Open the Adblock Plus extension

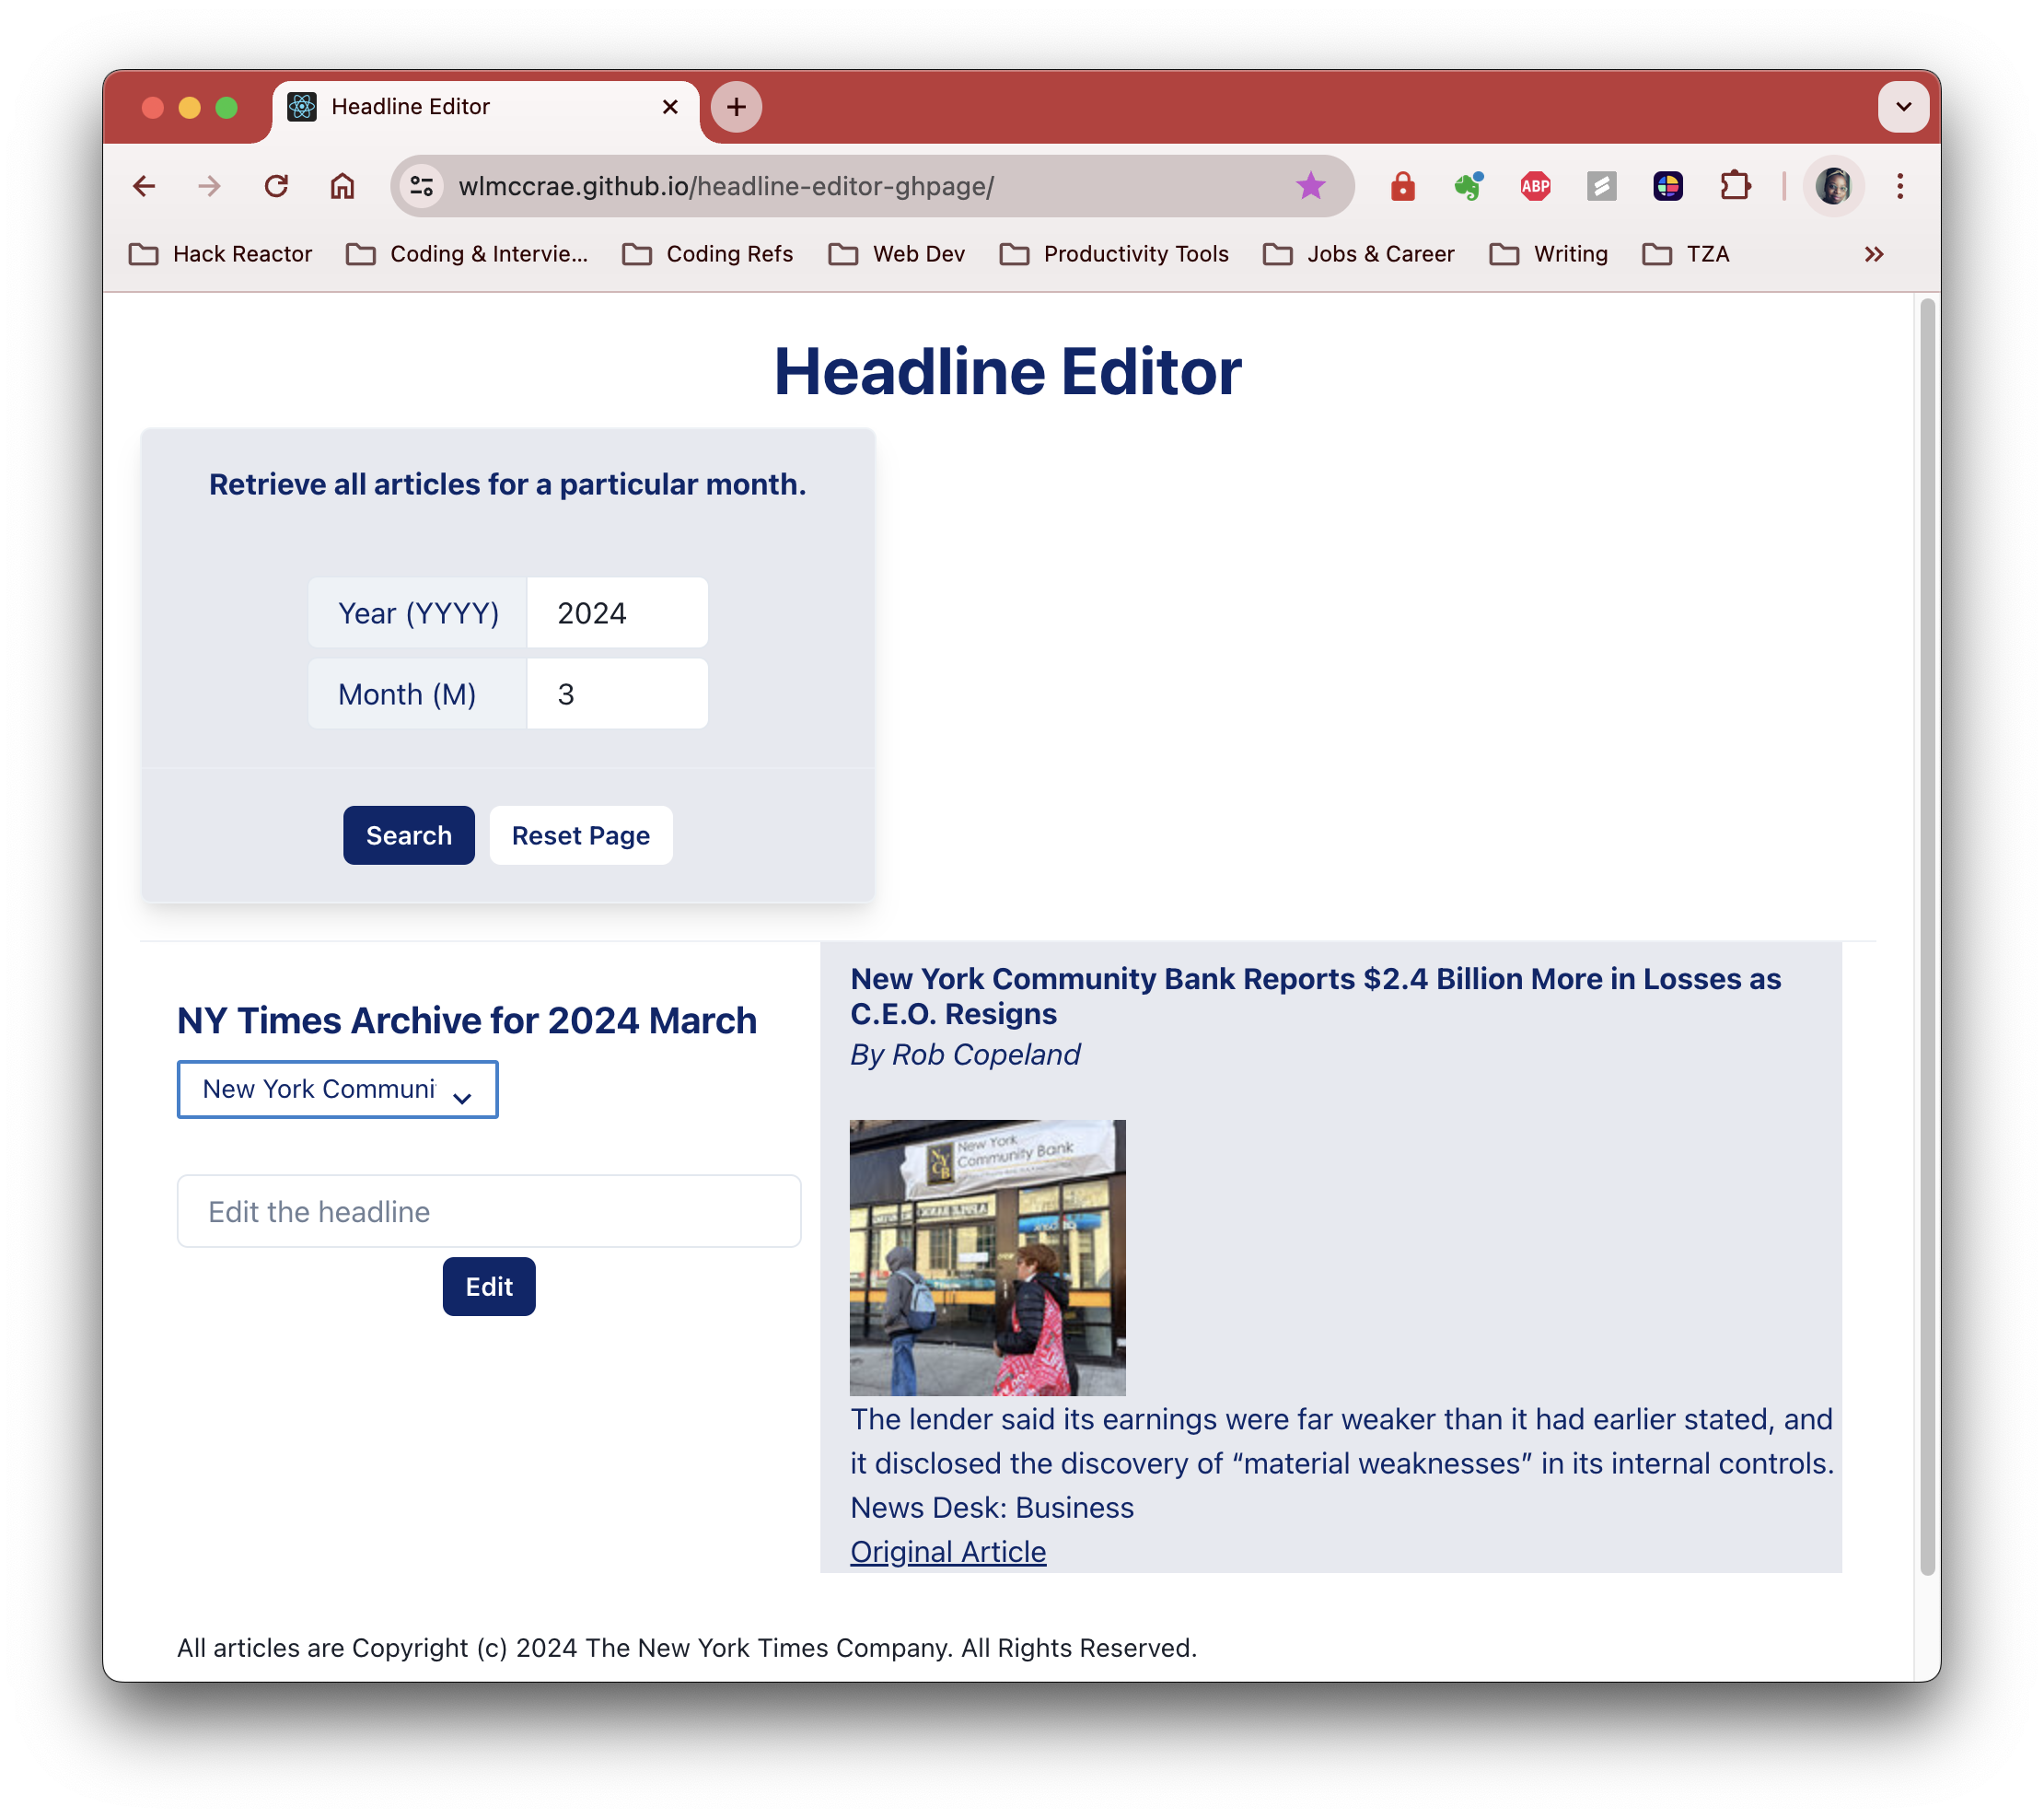click(1535, 186)
